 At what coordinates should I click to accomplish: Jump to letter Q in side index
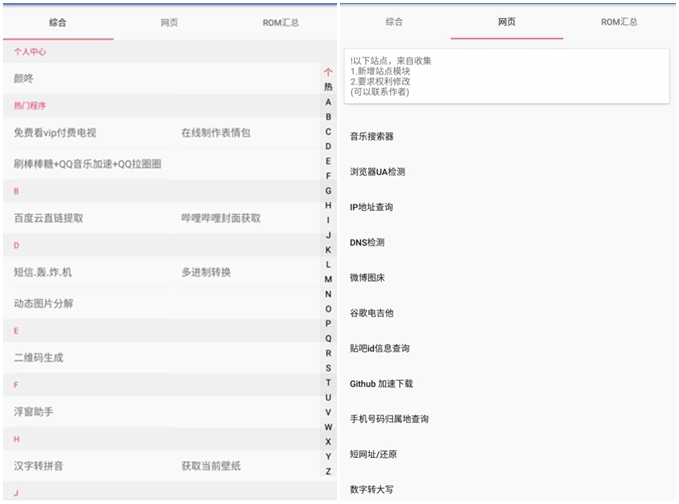pos(328,338)
